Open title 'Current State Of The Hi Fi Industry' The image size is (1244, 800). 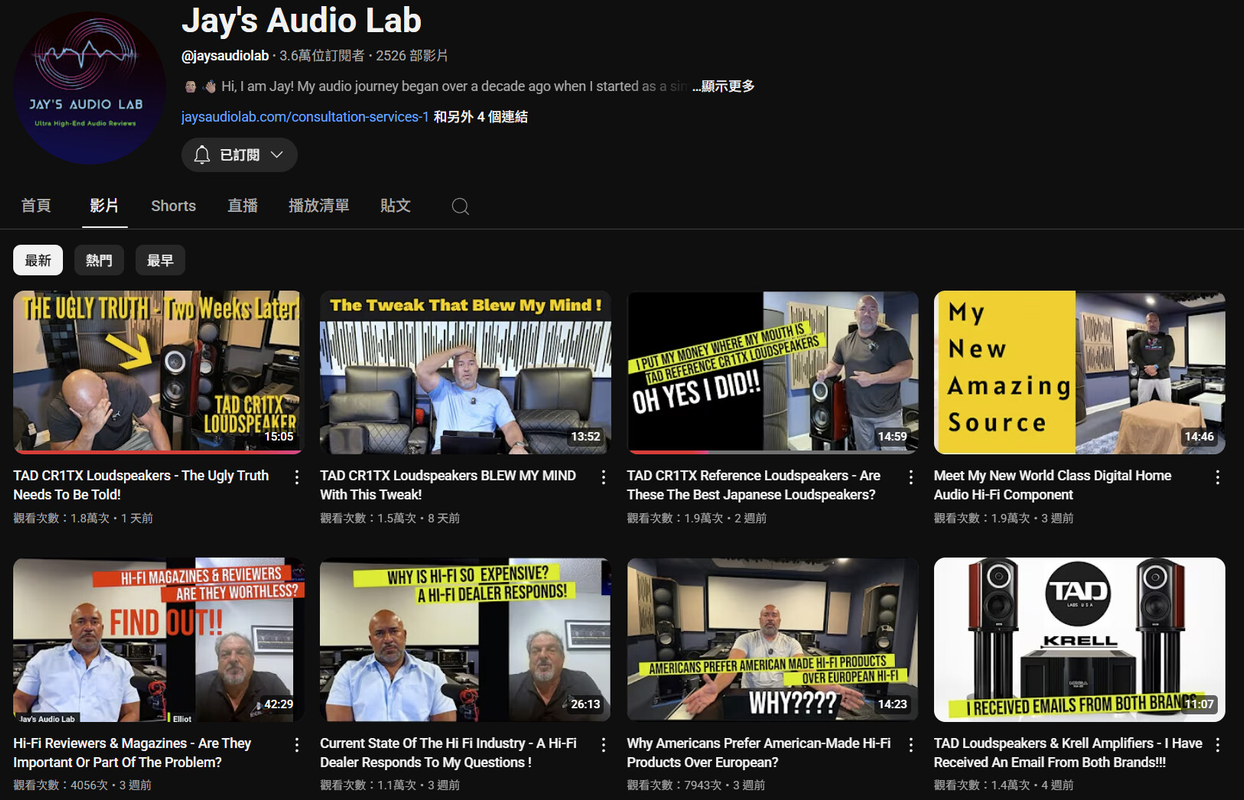coord(448,753)
